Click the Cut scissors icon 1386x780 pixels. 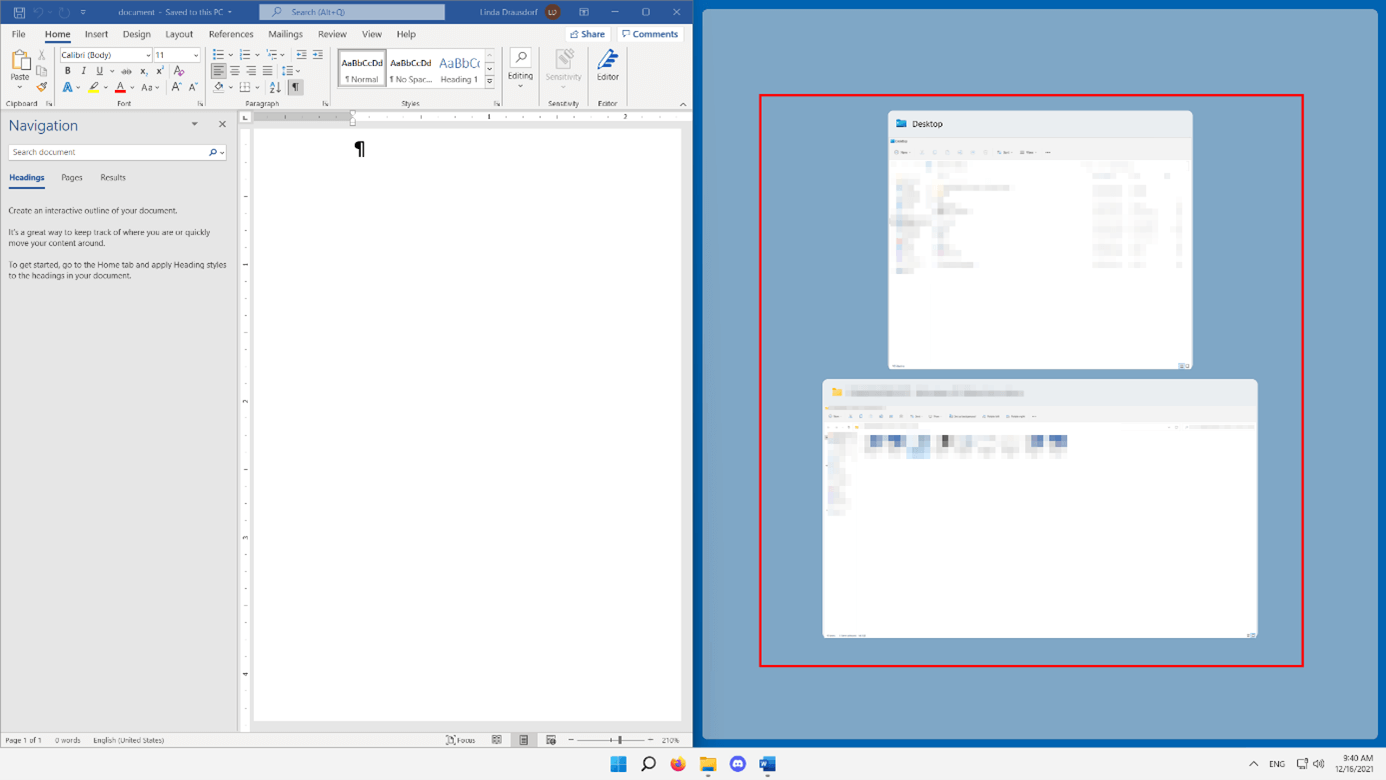(41, 56)
